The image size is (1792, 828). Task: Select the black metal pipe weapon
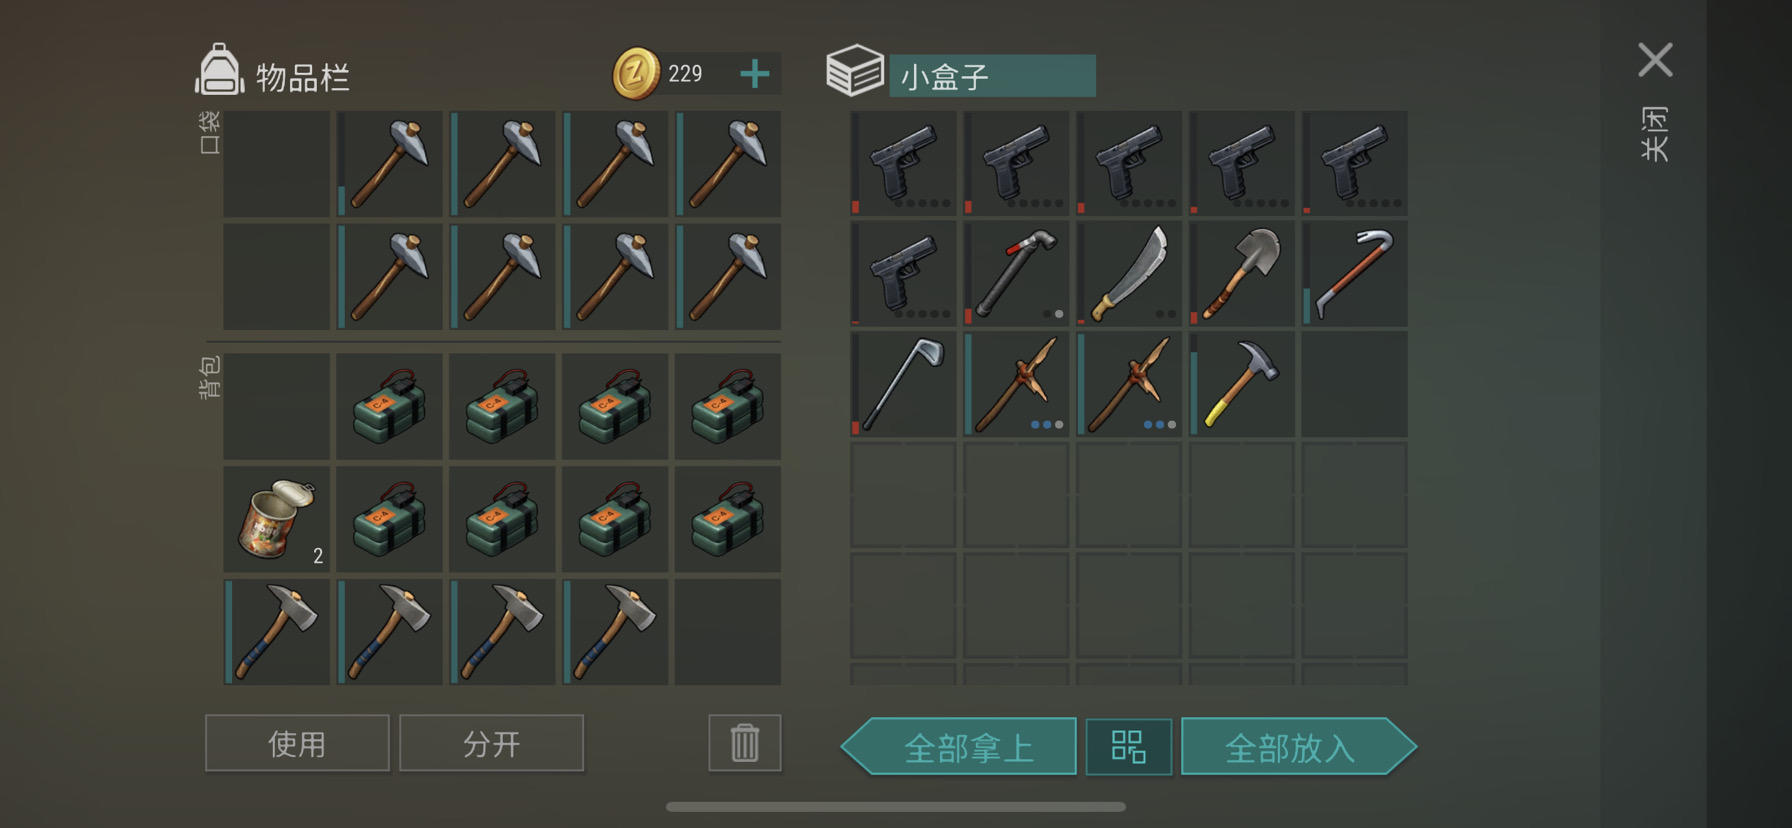[x=1016, y=273]
